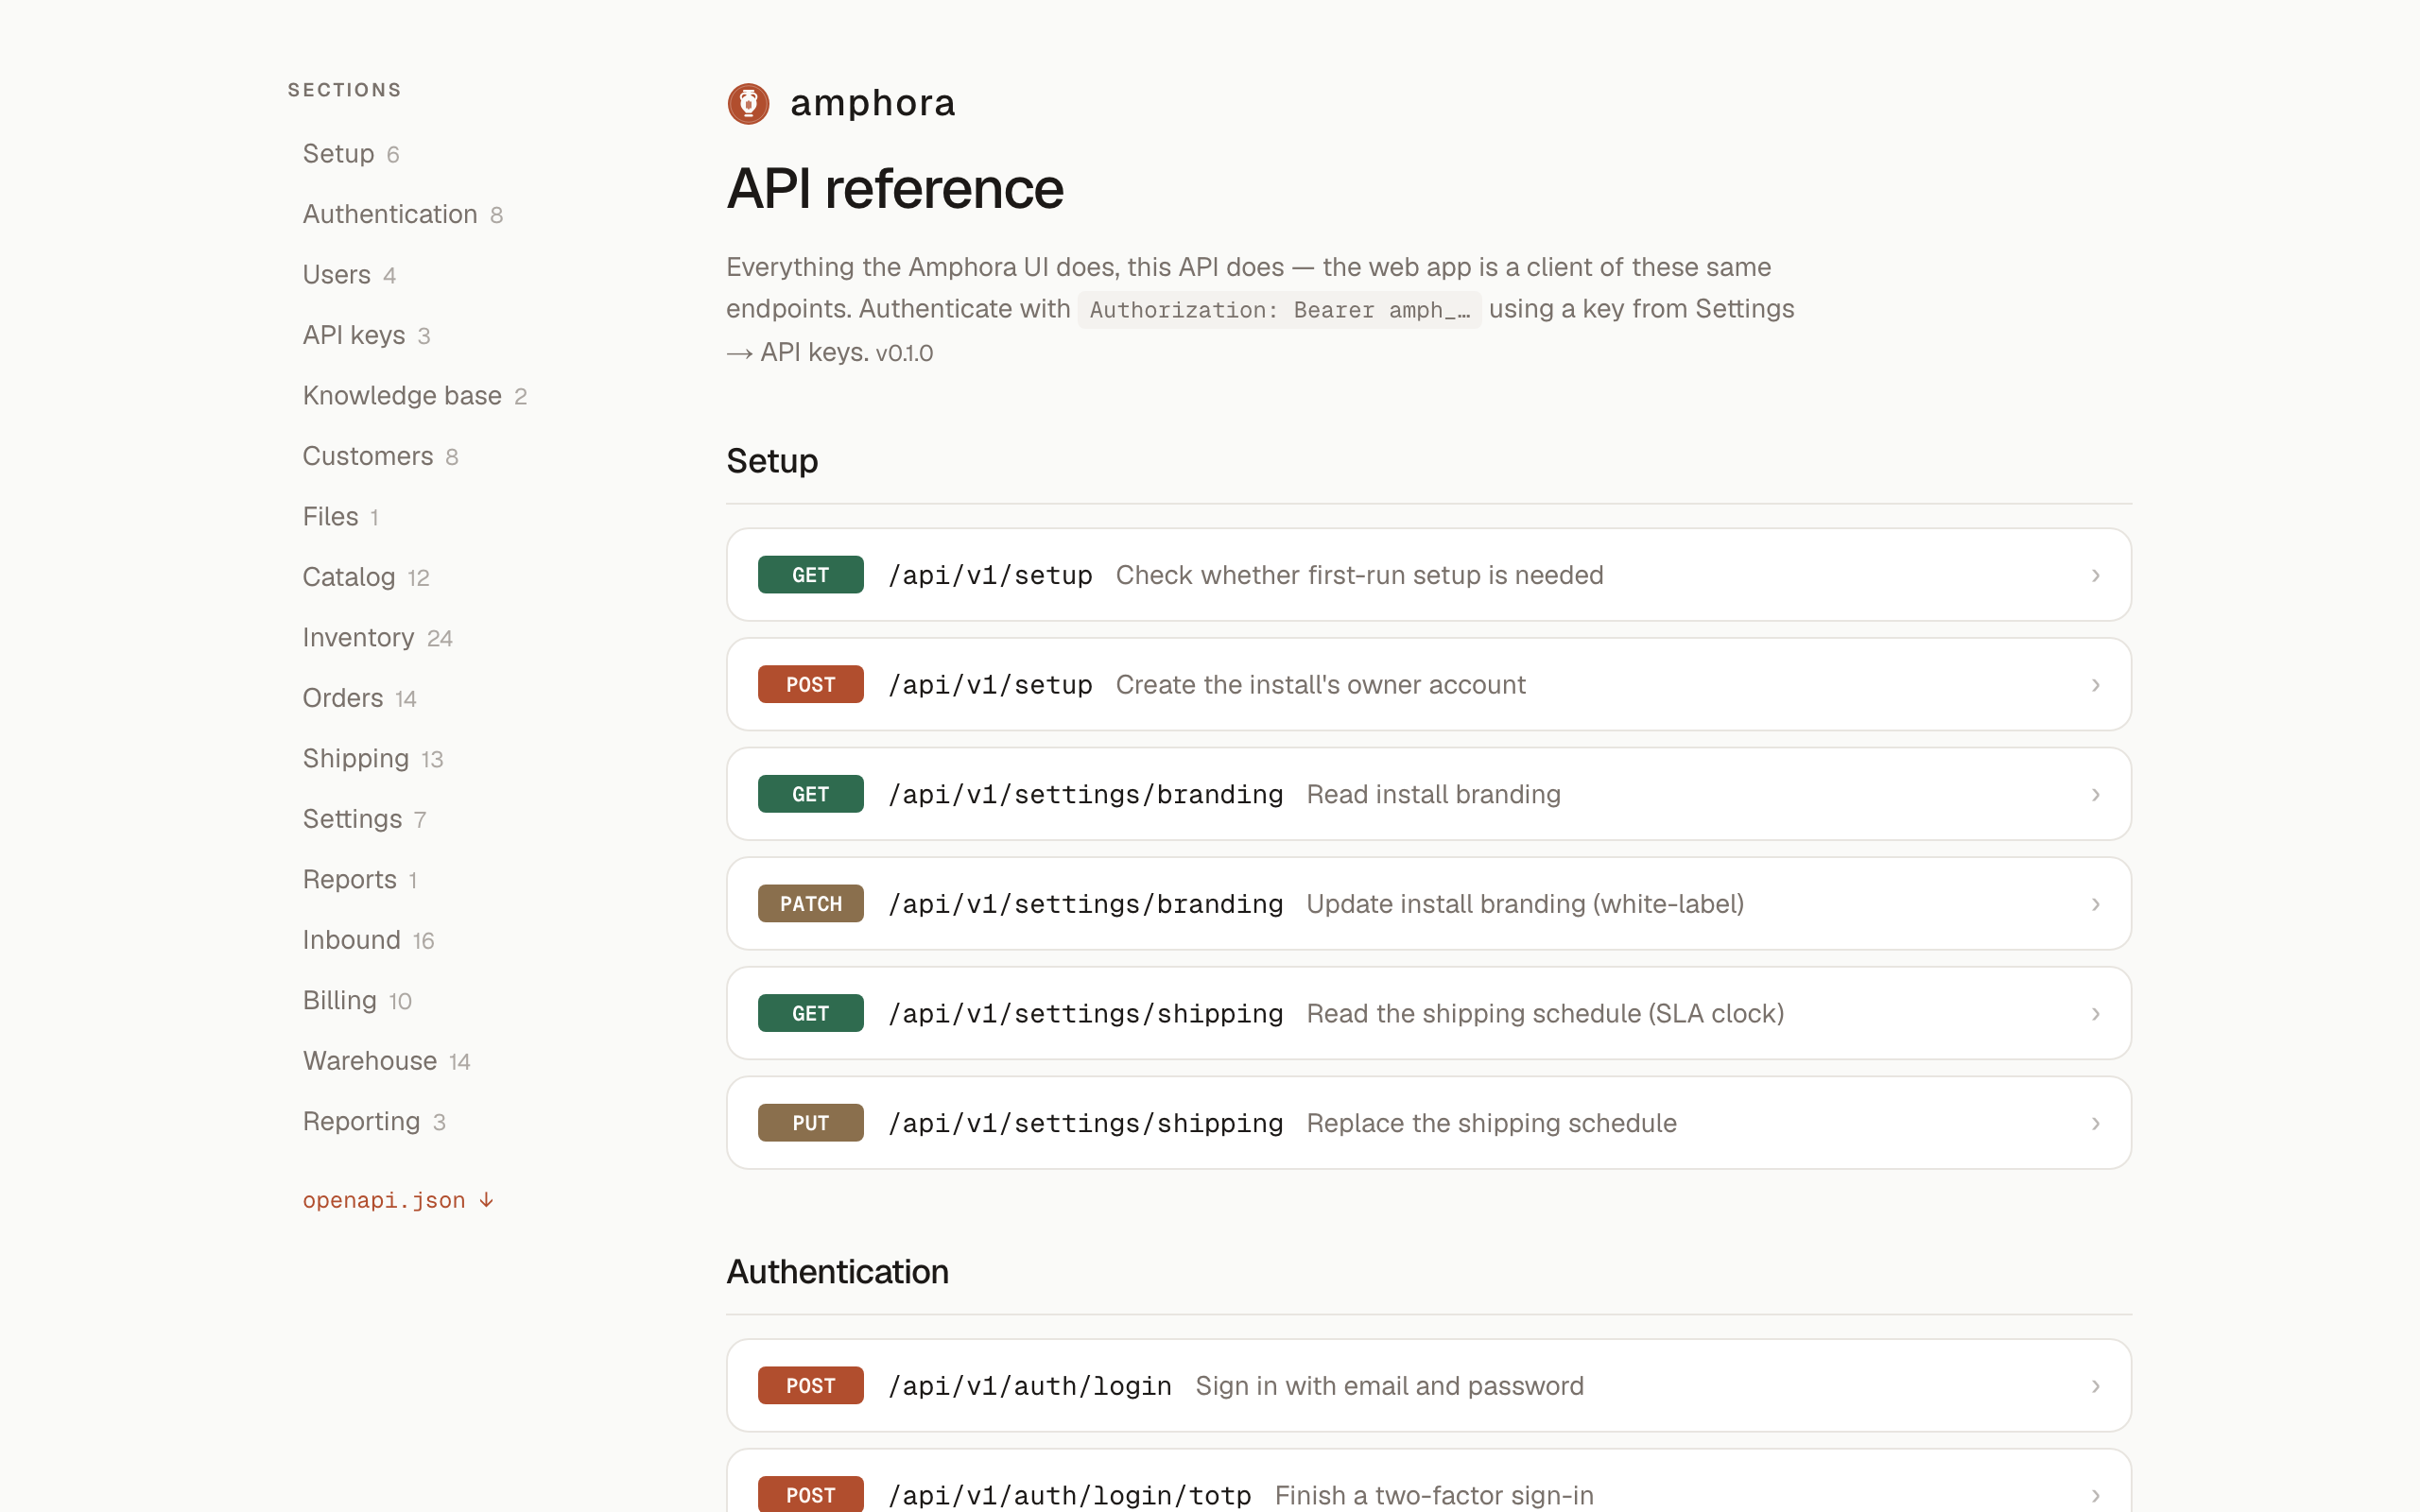Image resolution: width=2420 pixels, height=1512 pixels.
Task: Click the GET badge on settings/branding
Action: 810,794
